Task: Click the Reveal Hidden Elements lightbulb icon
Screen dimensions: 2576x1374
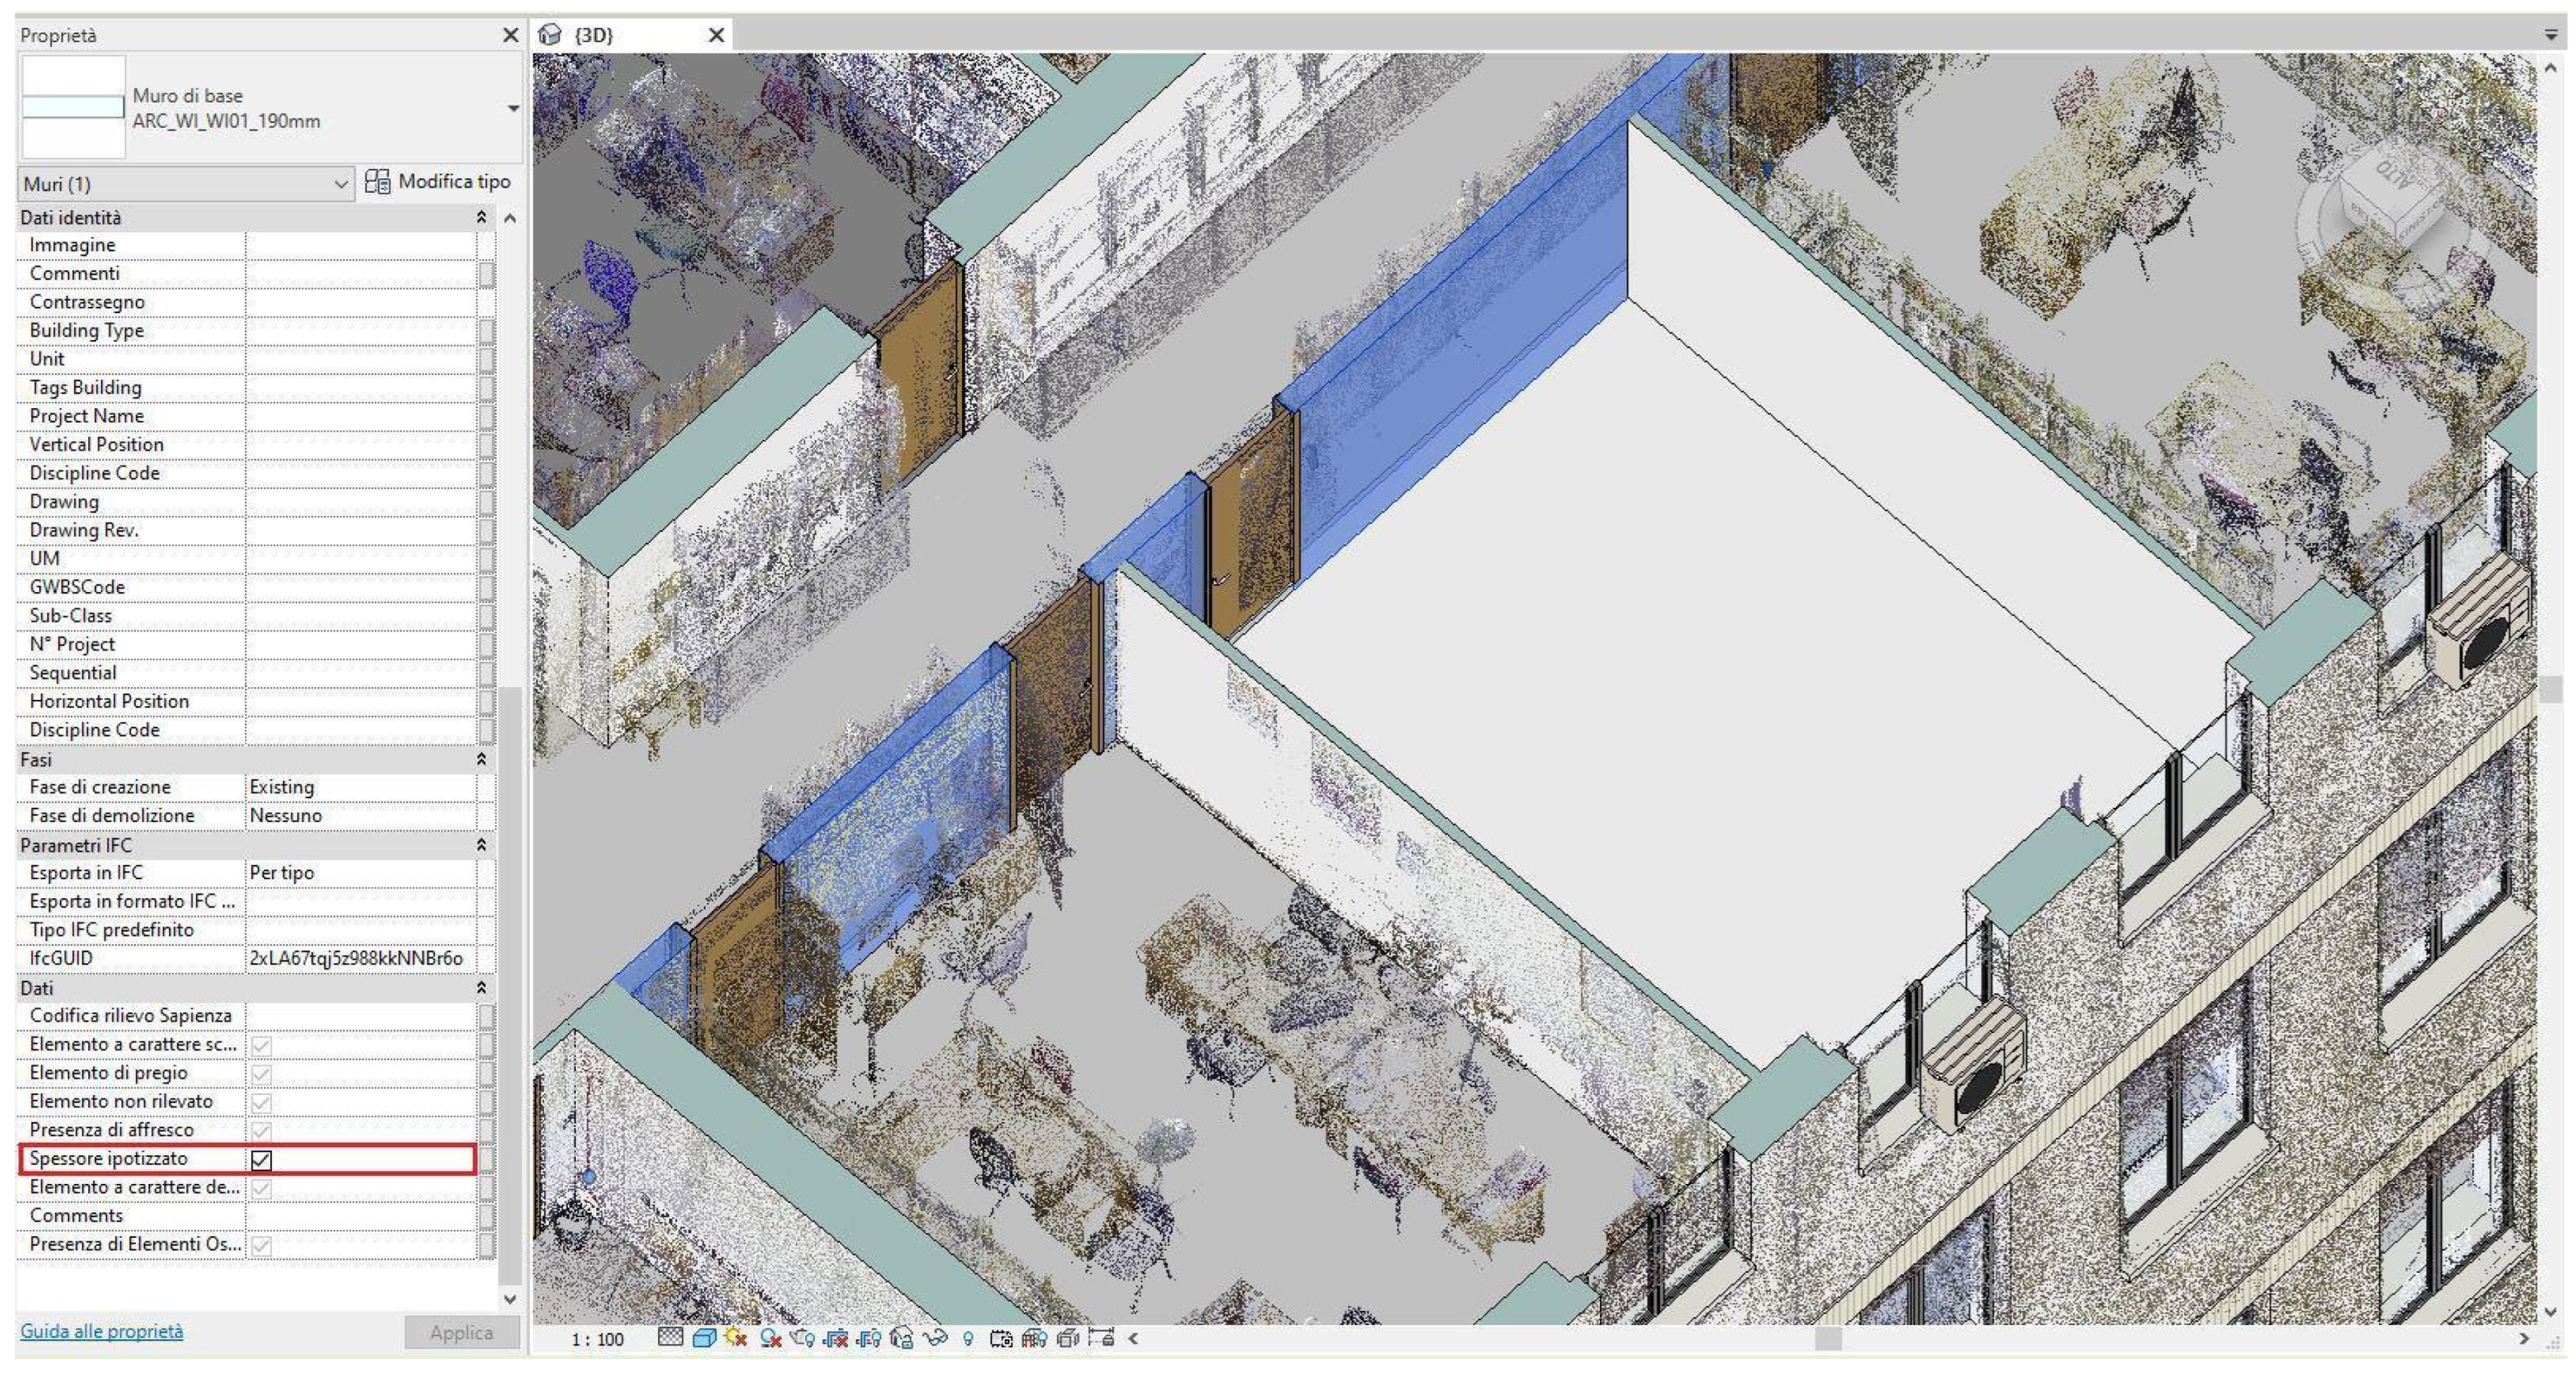Action: click(968, 1339)
